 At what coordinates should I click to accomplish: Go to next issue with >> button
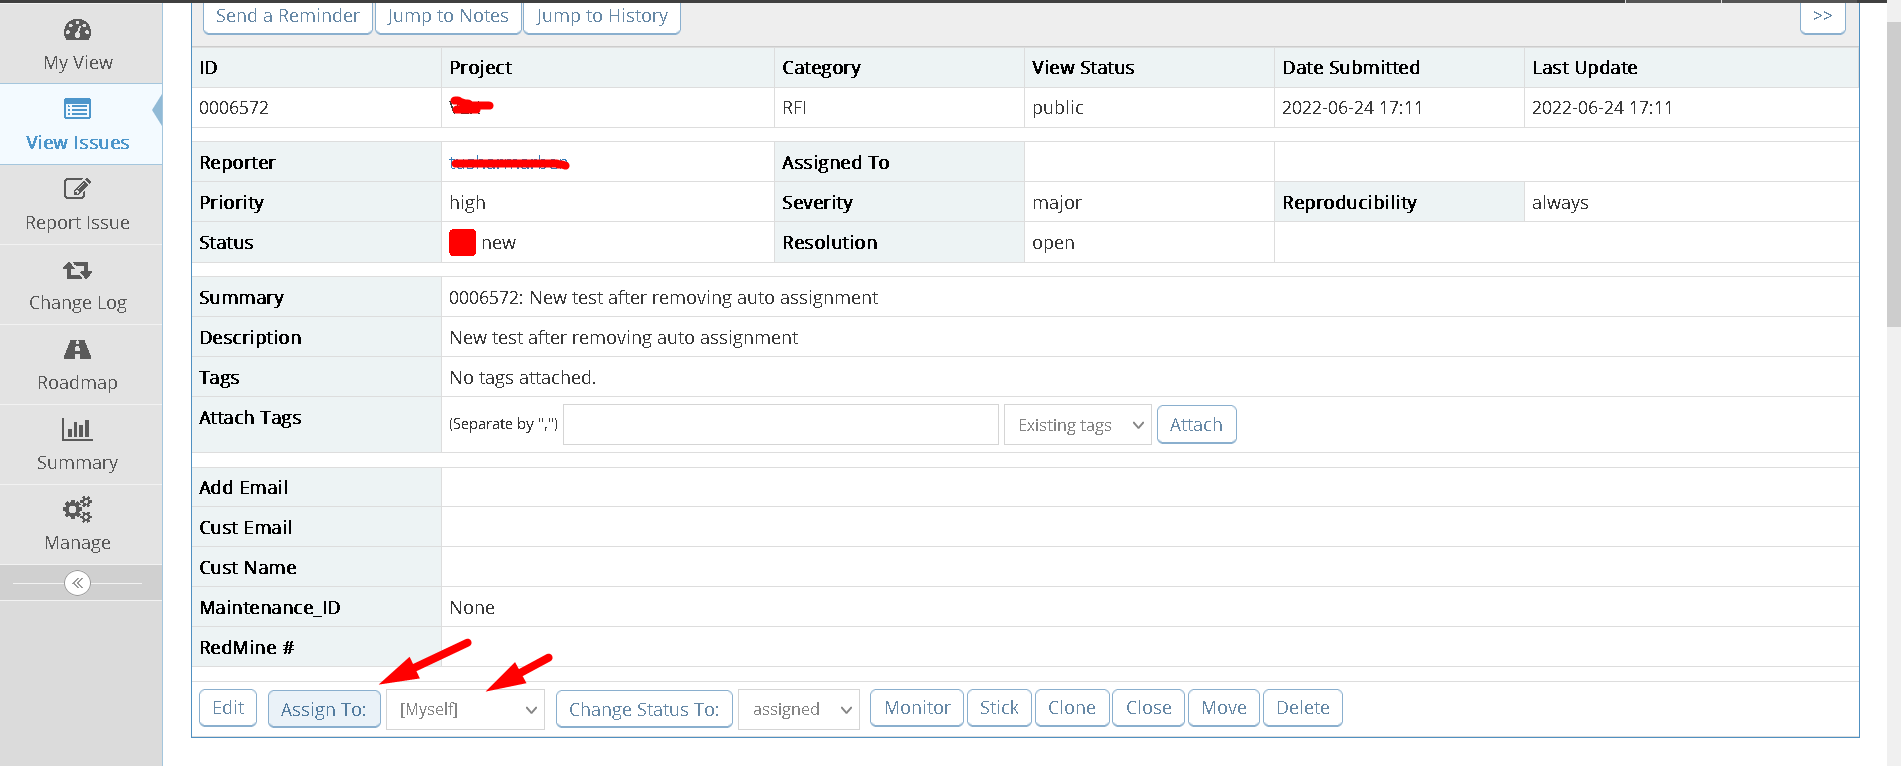coord(1822,16)
